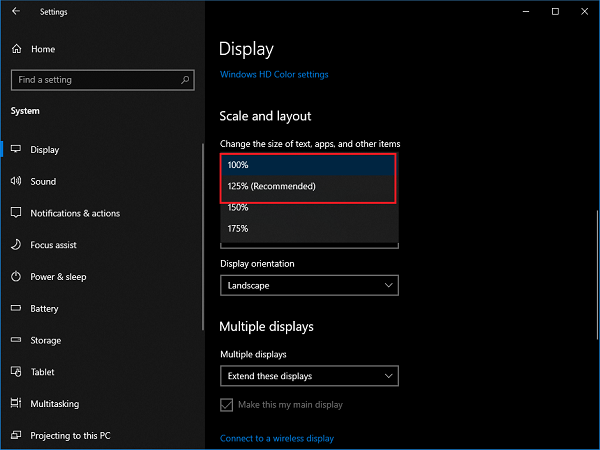Click Connect to a wireless display

(x=277, y=438)
